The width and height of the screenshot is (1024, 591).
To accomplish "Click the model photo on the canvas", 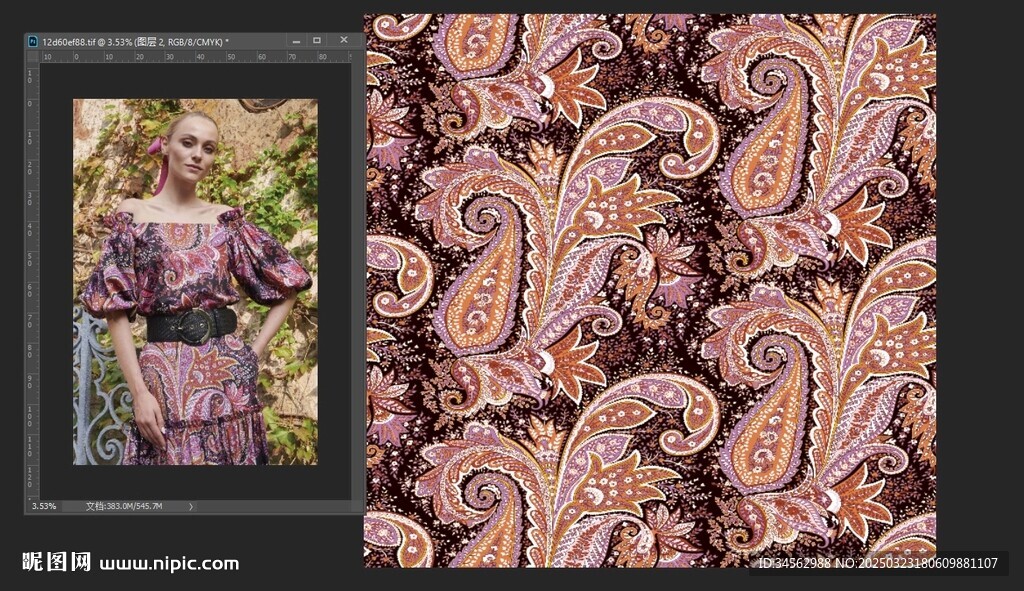I will 195,281.
